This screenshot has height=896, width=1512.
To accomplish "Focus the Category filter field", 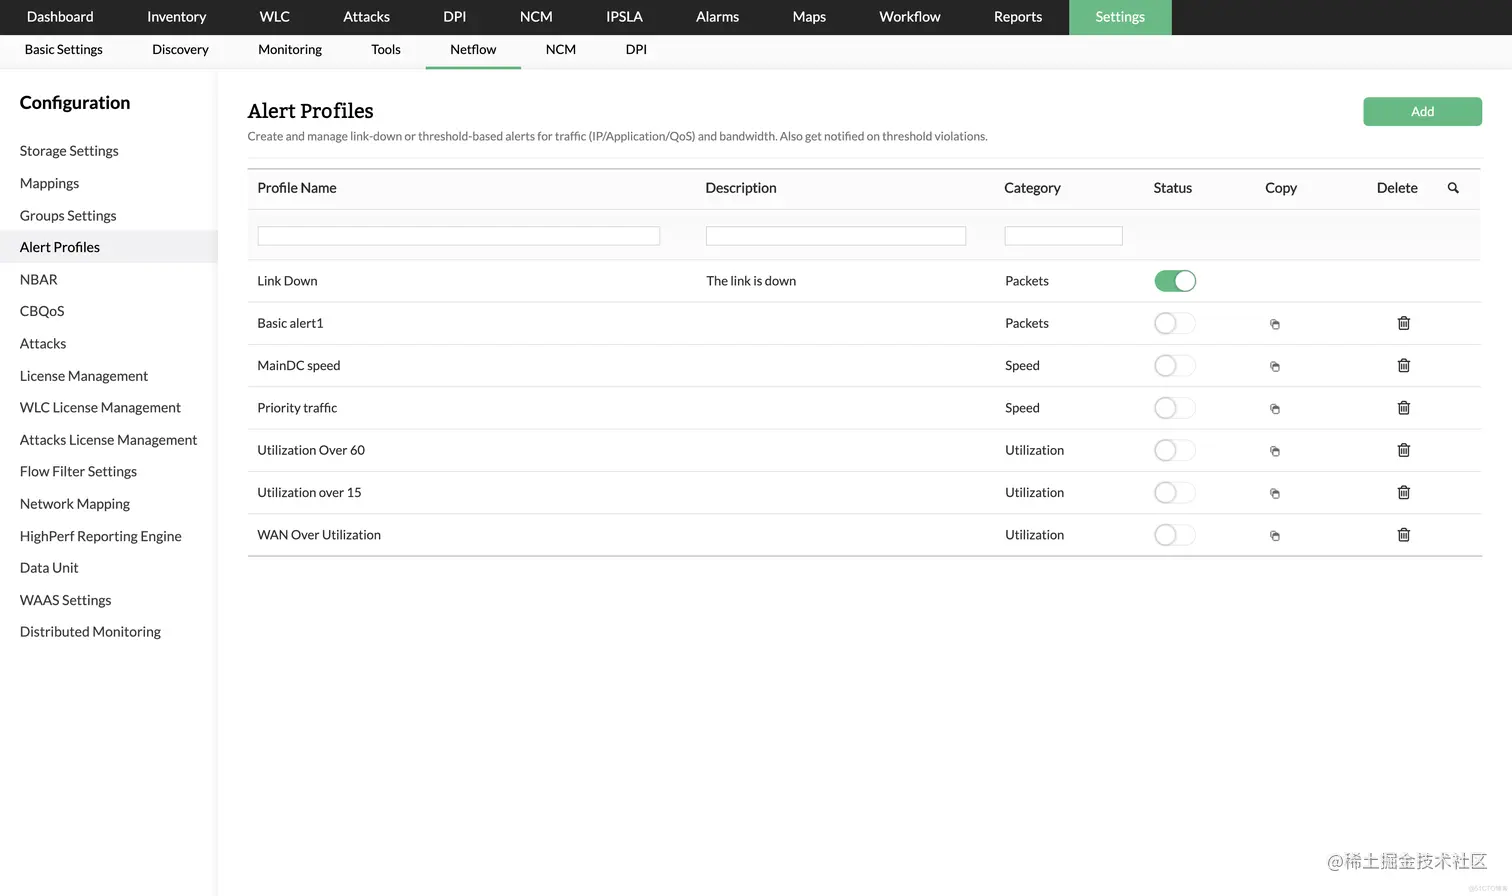I will [1064, 236].
